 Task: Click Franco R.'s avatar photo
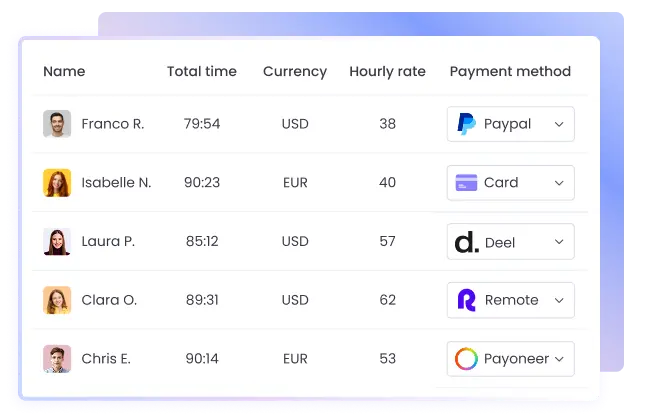click(x=57, y=124)
